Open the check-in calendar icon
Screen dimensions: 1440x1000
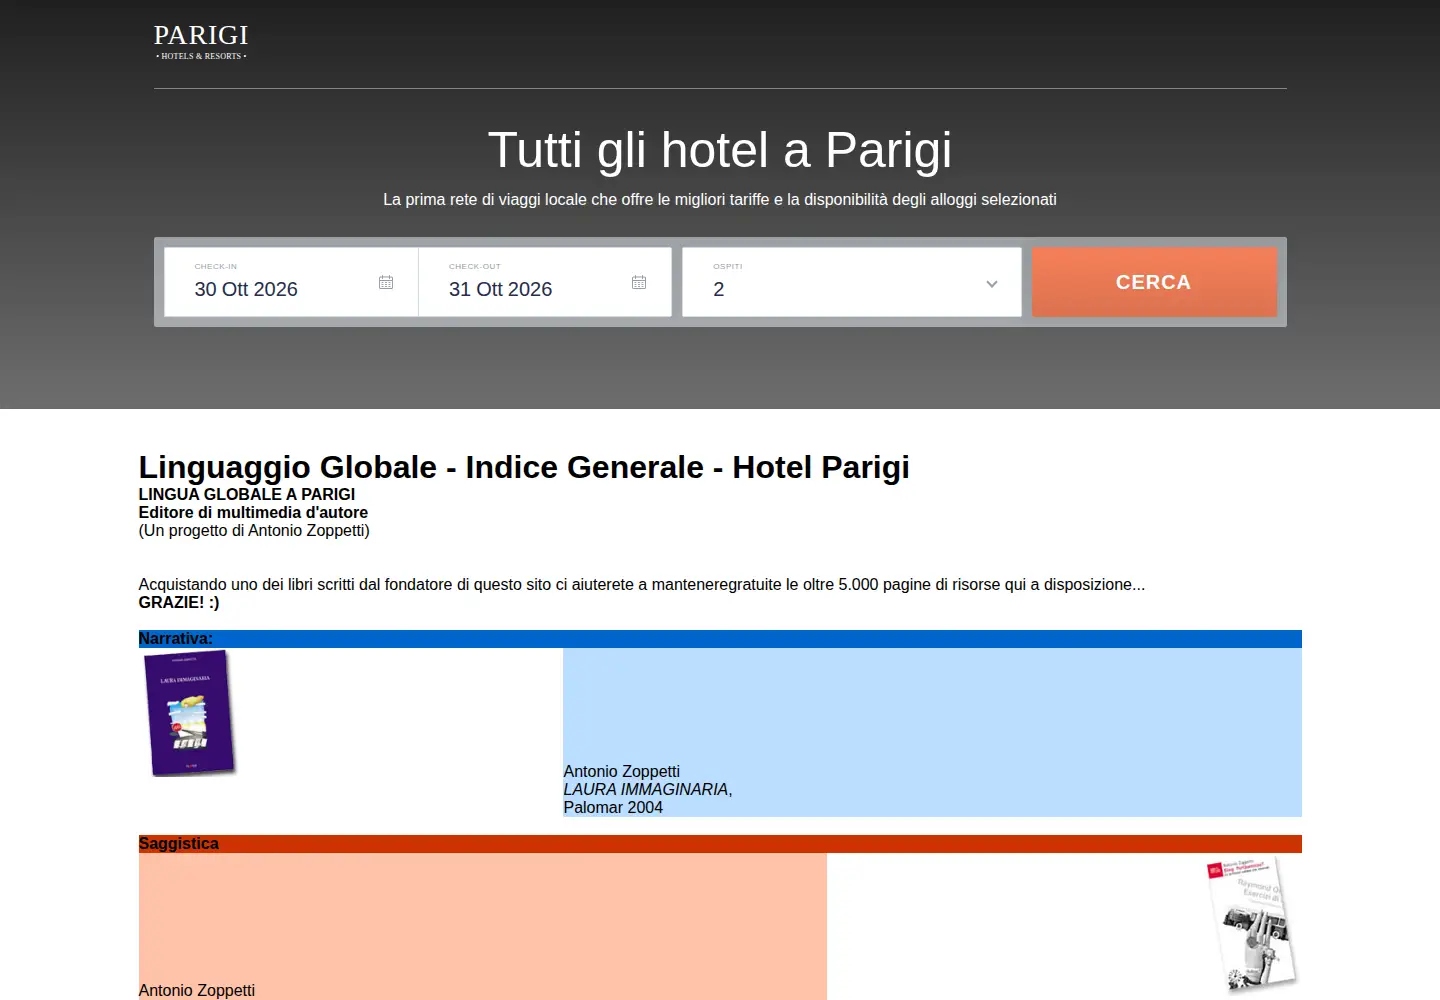(386, 283)
